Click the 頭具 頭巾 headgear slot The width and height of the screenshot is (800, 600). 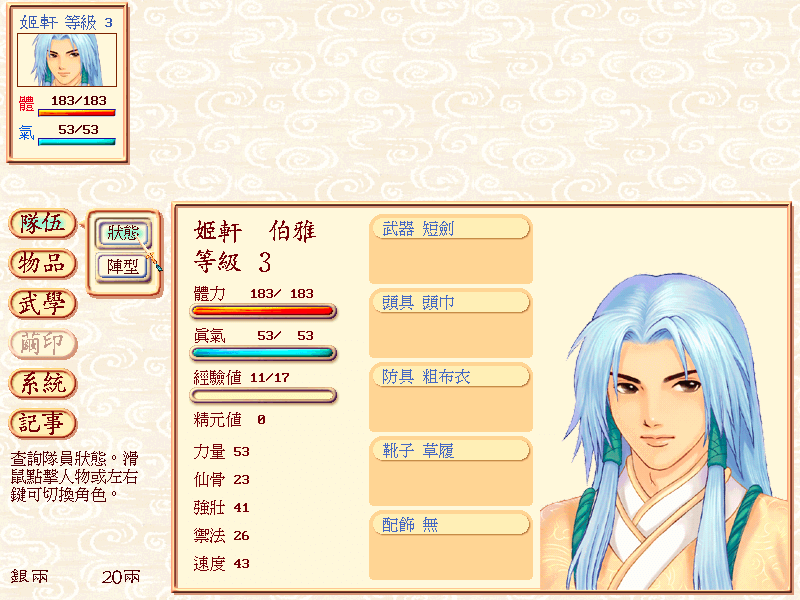coord(451,322)
